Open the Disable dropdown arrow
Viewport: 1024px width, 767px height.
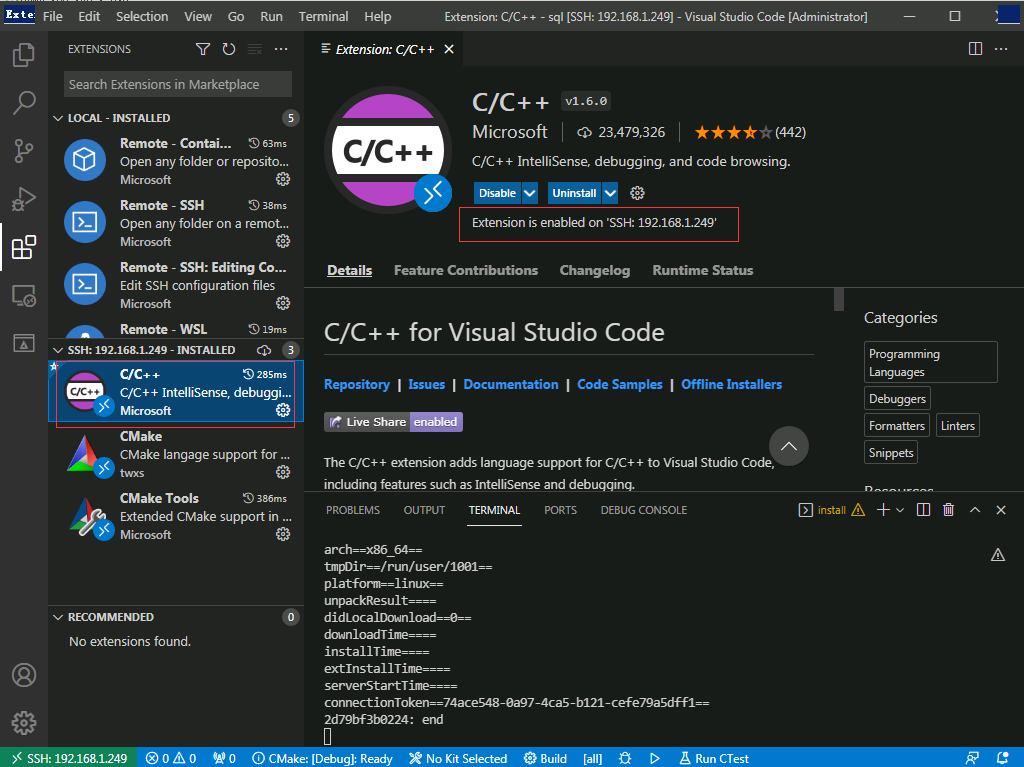pyautogui.click(x=530, y=193)
